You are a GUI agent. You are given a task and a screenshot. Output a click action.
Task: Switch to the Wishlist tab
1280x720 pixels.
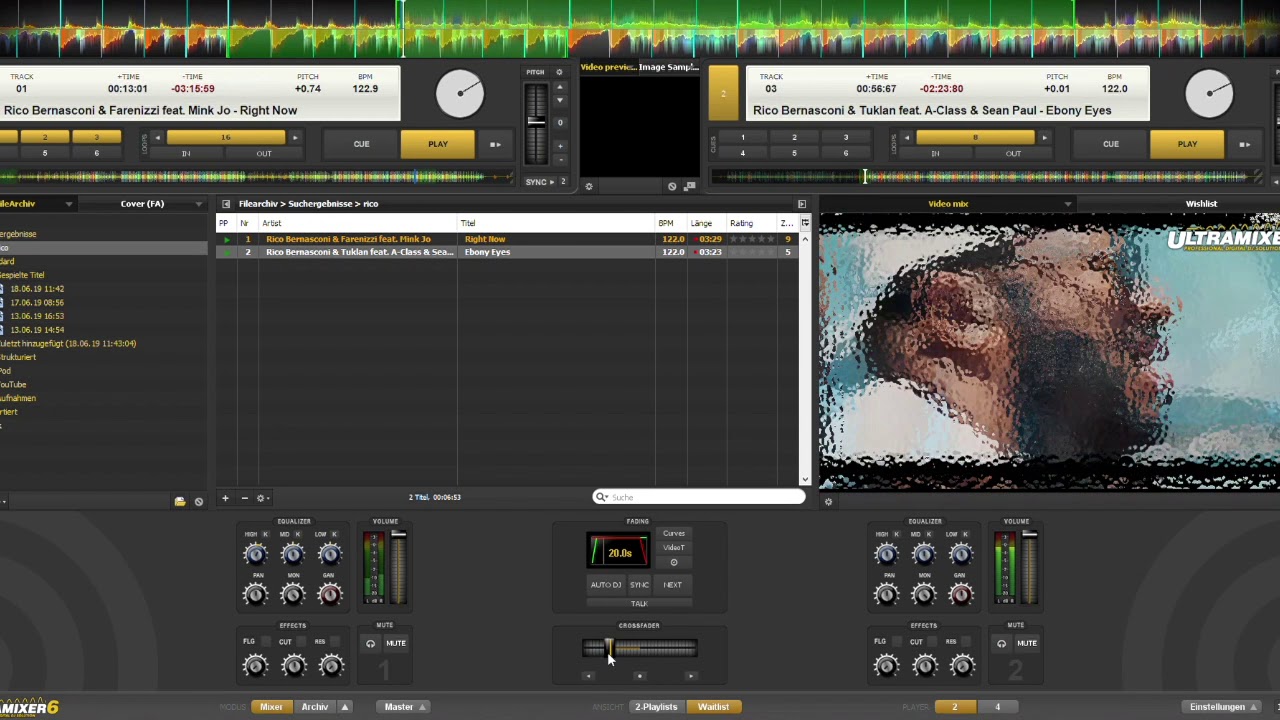[x=1201, y=204]
